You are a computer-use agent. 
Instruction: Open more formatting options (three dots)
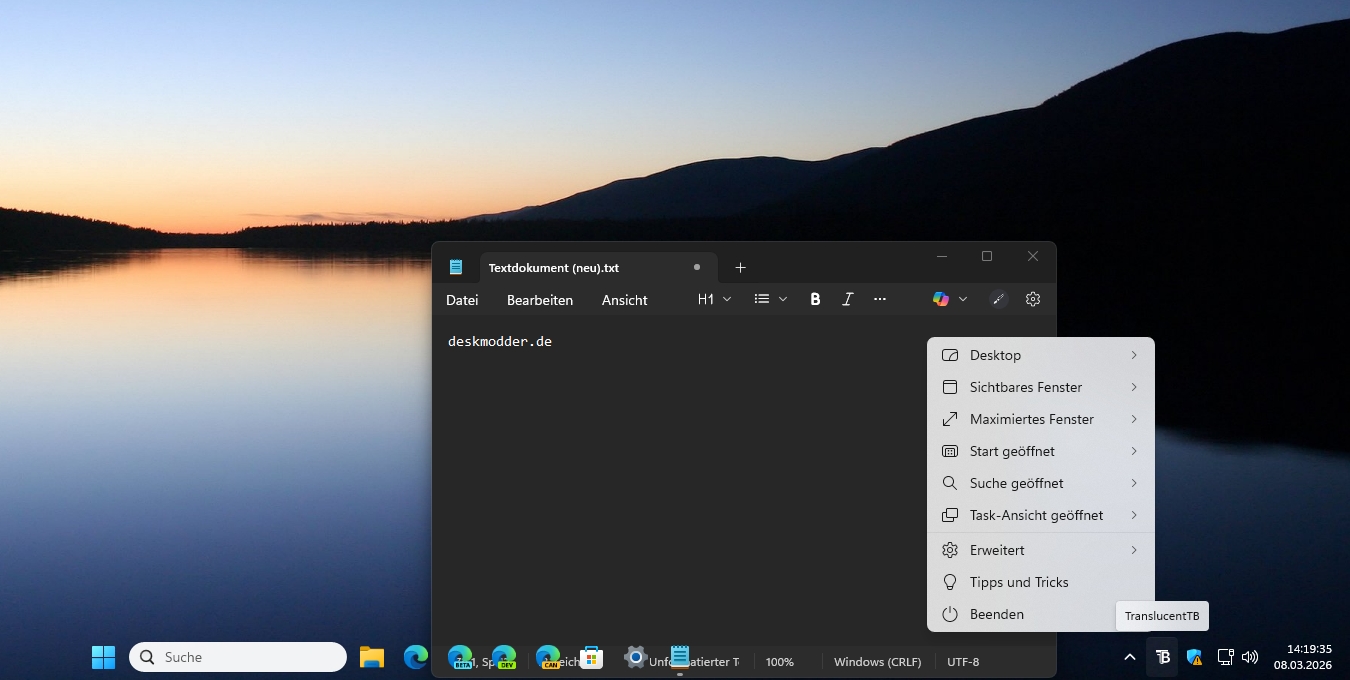[x=880, y=299]
